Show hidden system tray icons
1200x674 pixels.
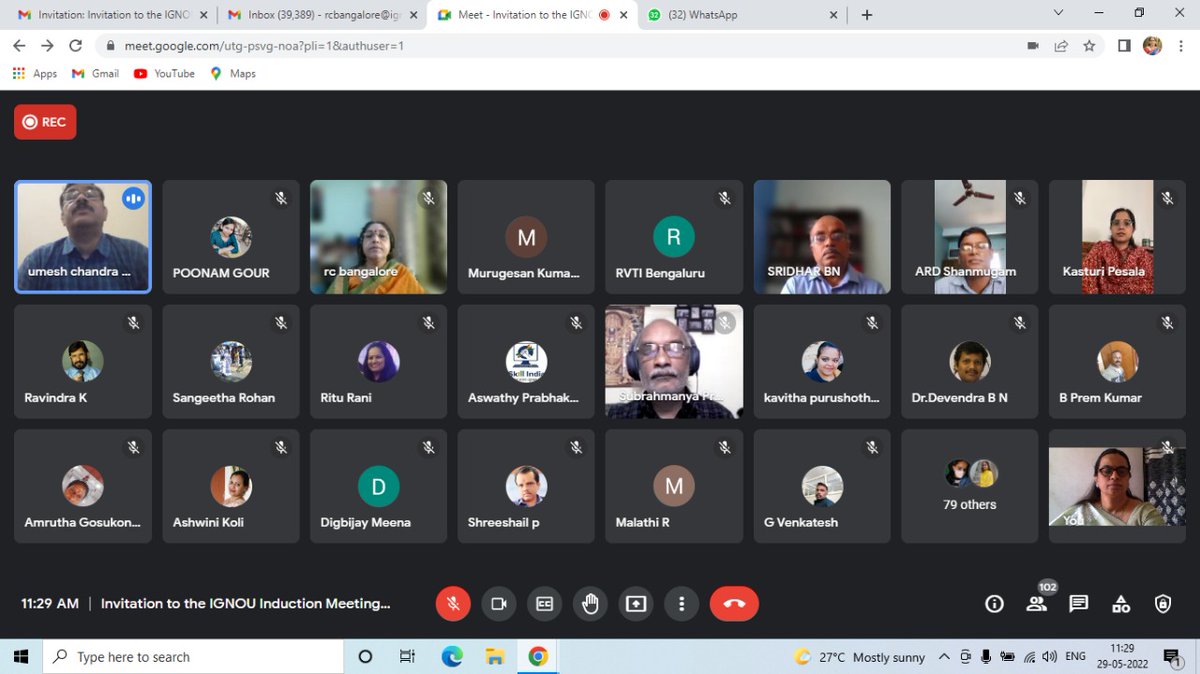[944, 656]
